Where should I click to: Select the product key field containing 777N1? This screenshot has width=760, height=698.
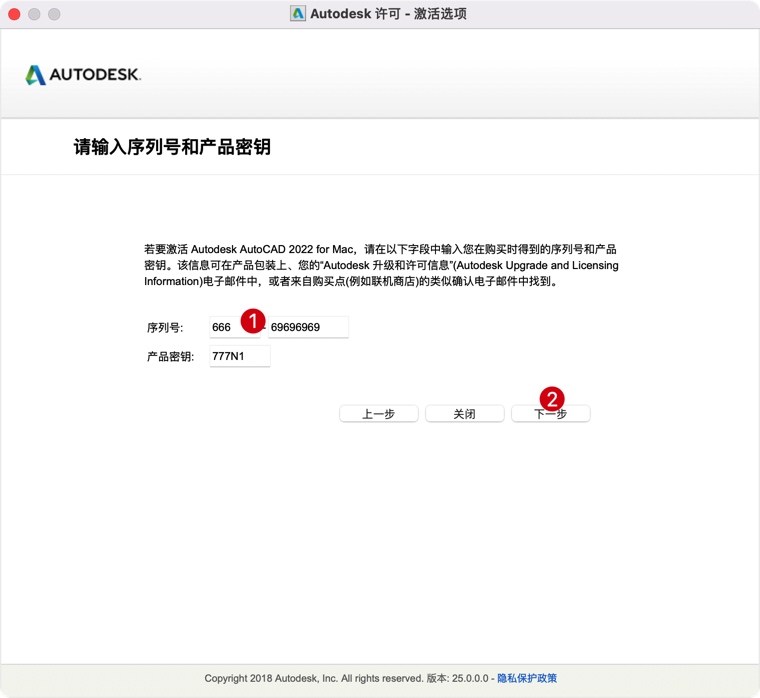[239, 356]
